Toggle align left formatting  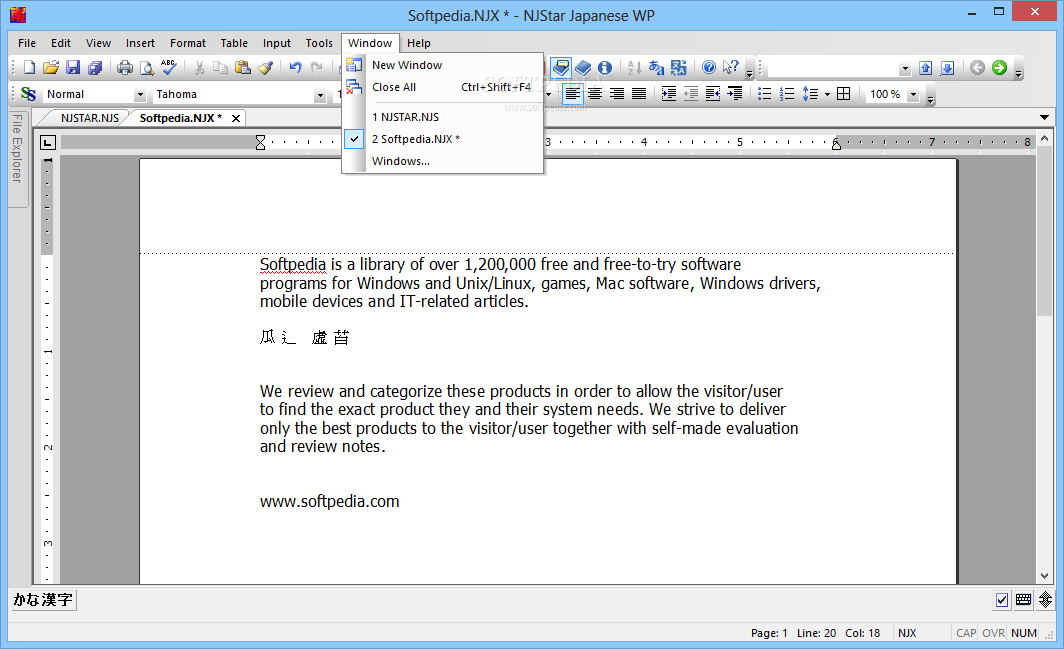coord(573,94)
